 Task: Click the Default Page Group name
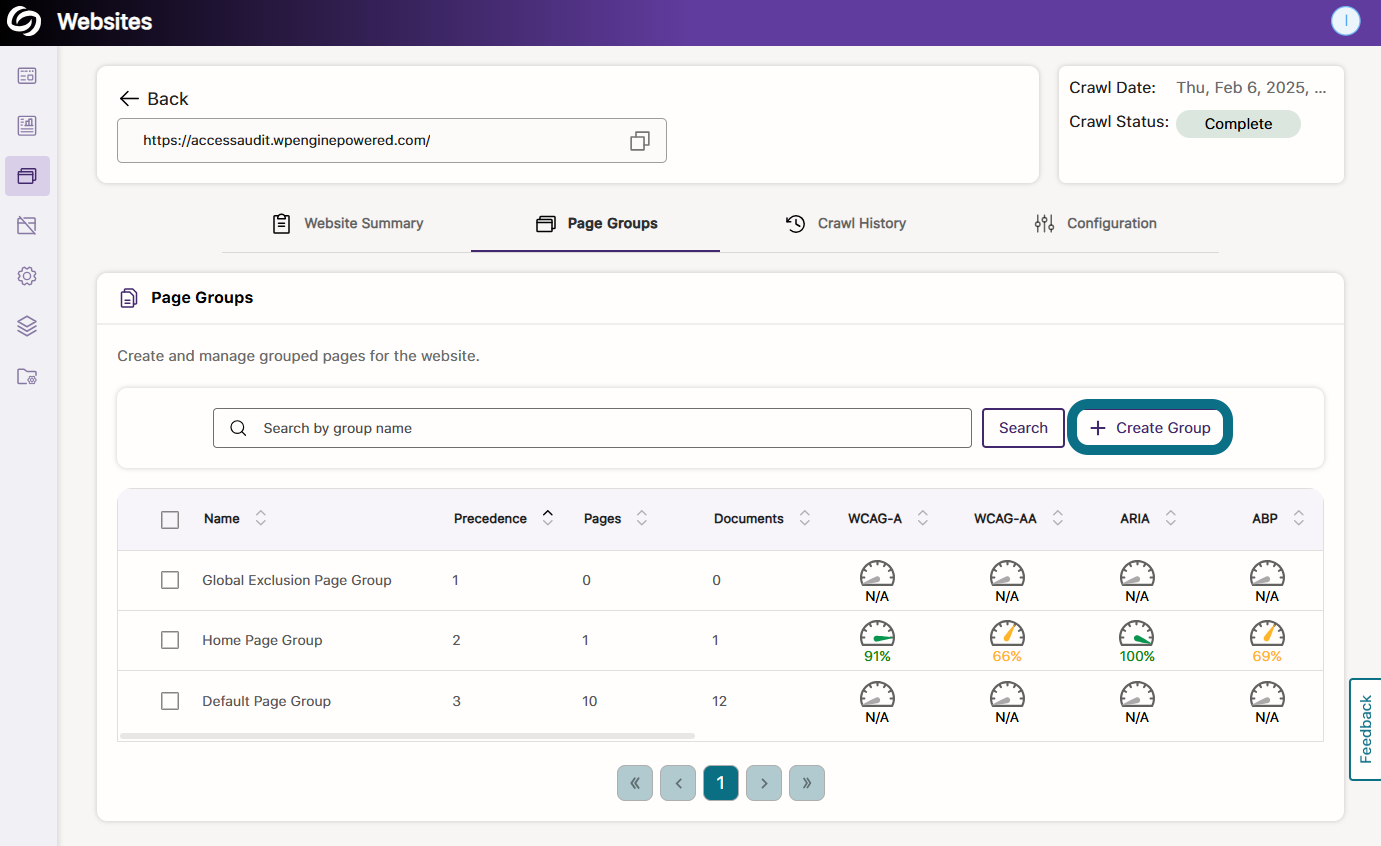[x=266, y=701]
